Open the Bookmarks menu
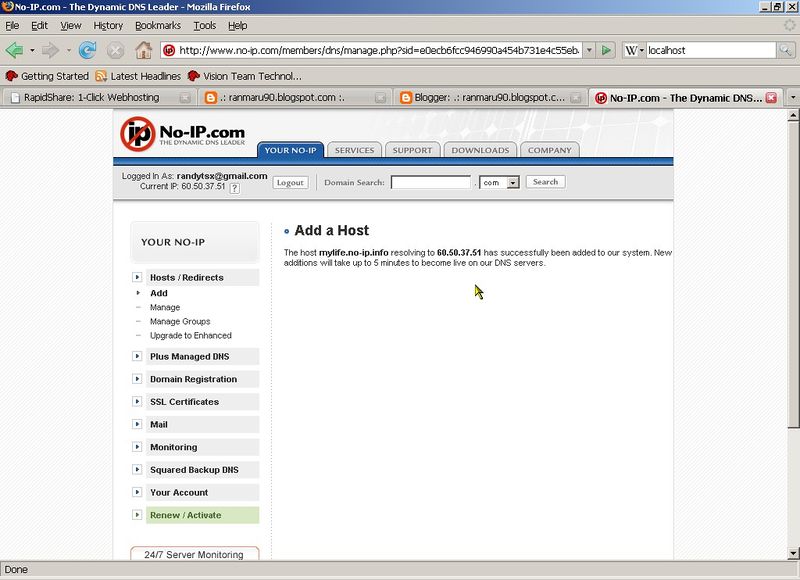800x580 pixels. (x=158, y=26)
